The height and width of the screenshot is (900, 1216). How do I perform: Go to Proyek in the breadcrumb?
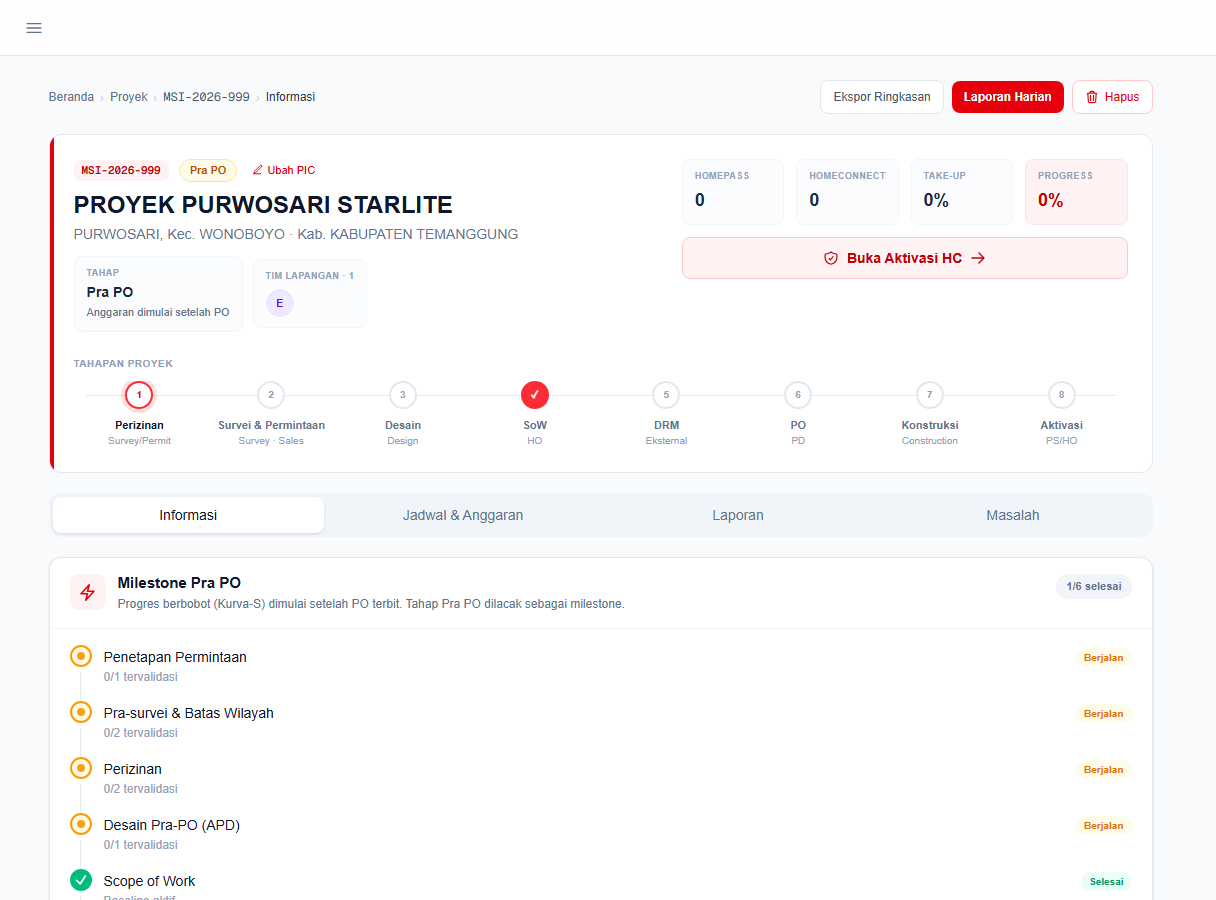(129, 97)
